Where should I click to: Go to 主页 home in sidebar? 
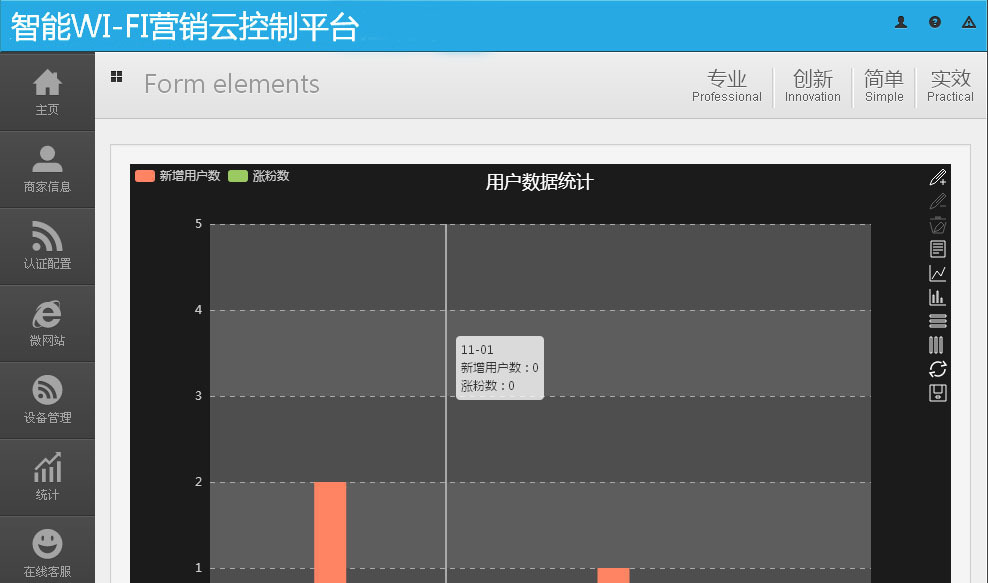pyautogui.click(x=47, y=92)
